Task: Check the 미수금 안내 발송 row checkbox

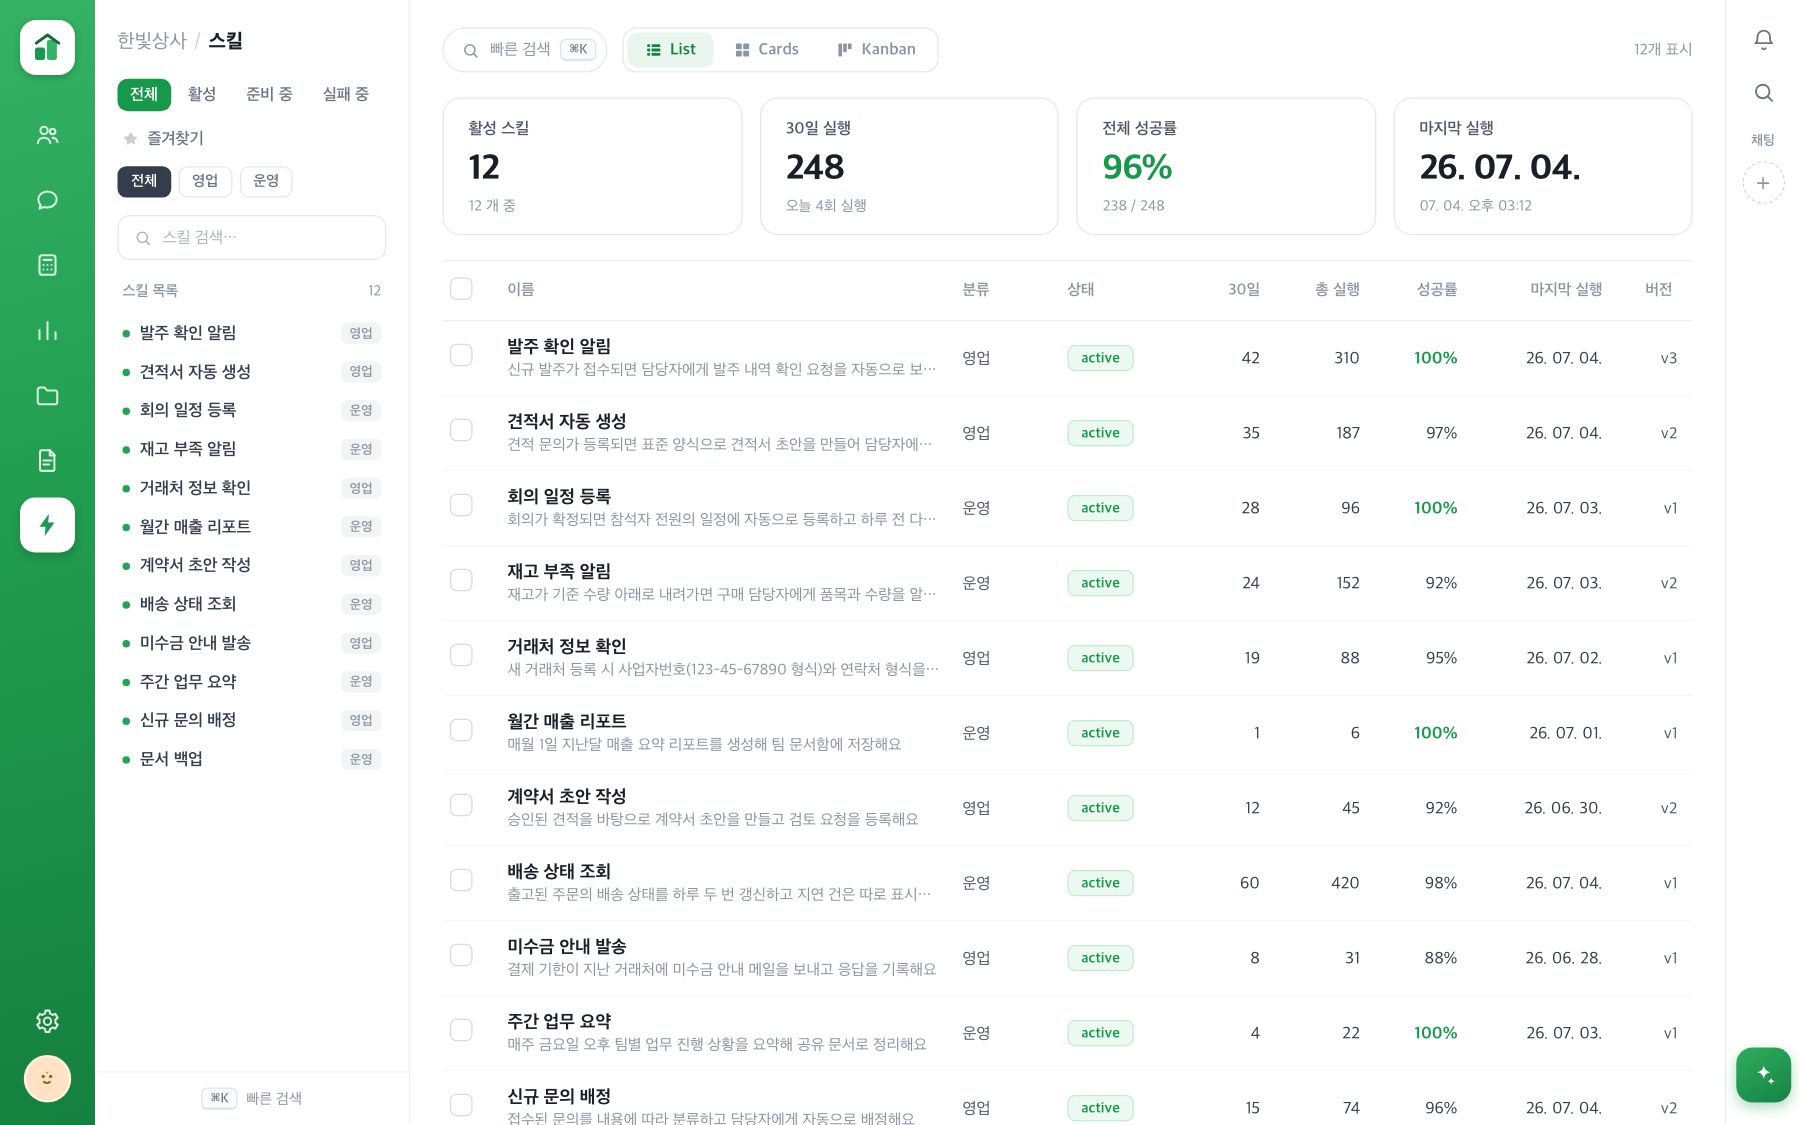Action: [x=461, y=955]
